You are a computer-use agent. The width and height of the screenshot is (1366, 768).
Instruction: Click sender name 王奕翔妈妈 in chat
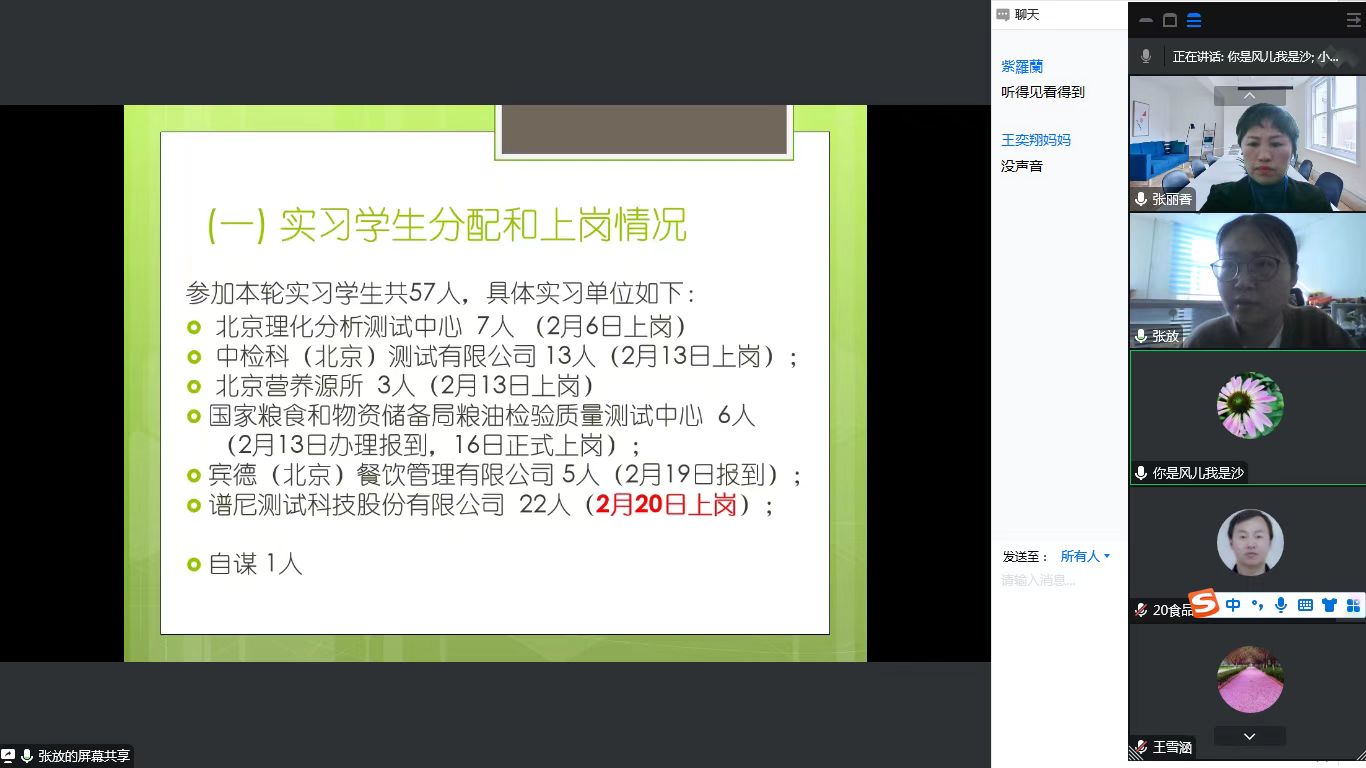[x=1036, y=140]
